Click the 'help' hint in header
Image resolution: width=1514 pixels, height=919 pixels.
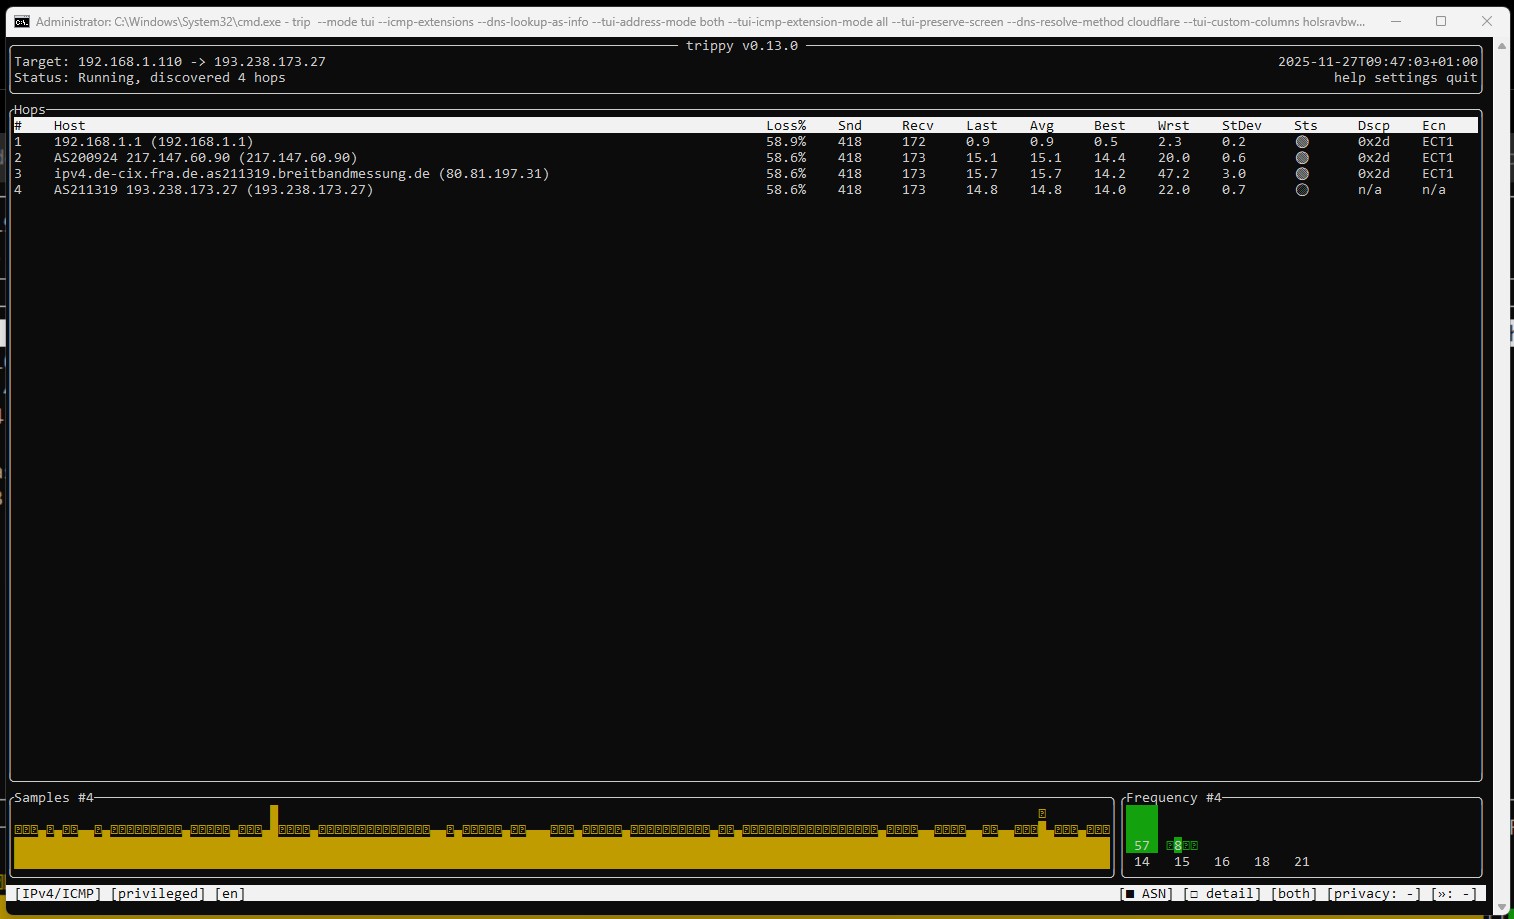click(x=1350, y=78)
